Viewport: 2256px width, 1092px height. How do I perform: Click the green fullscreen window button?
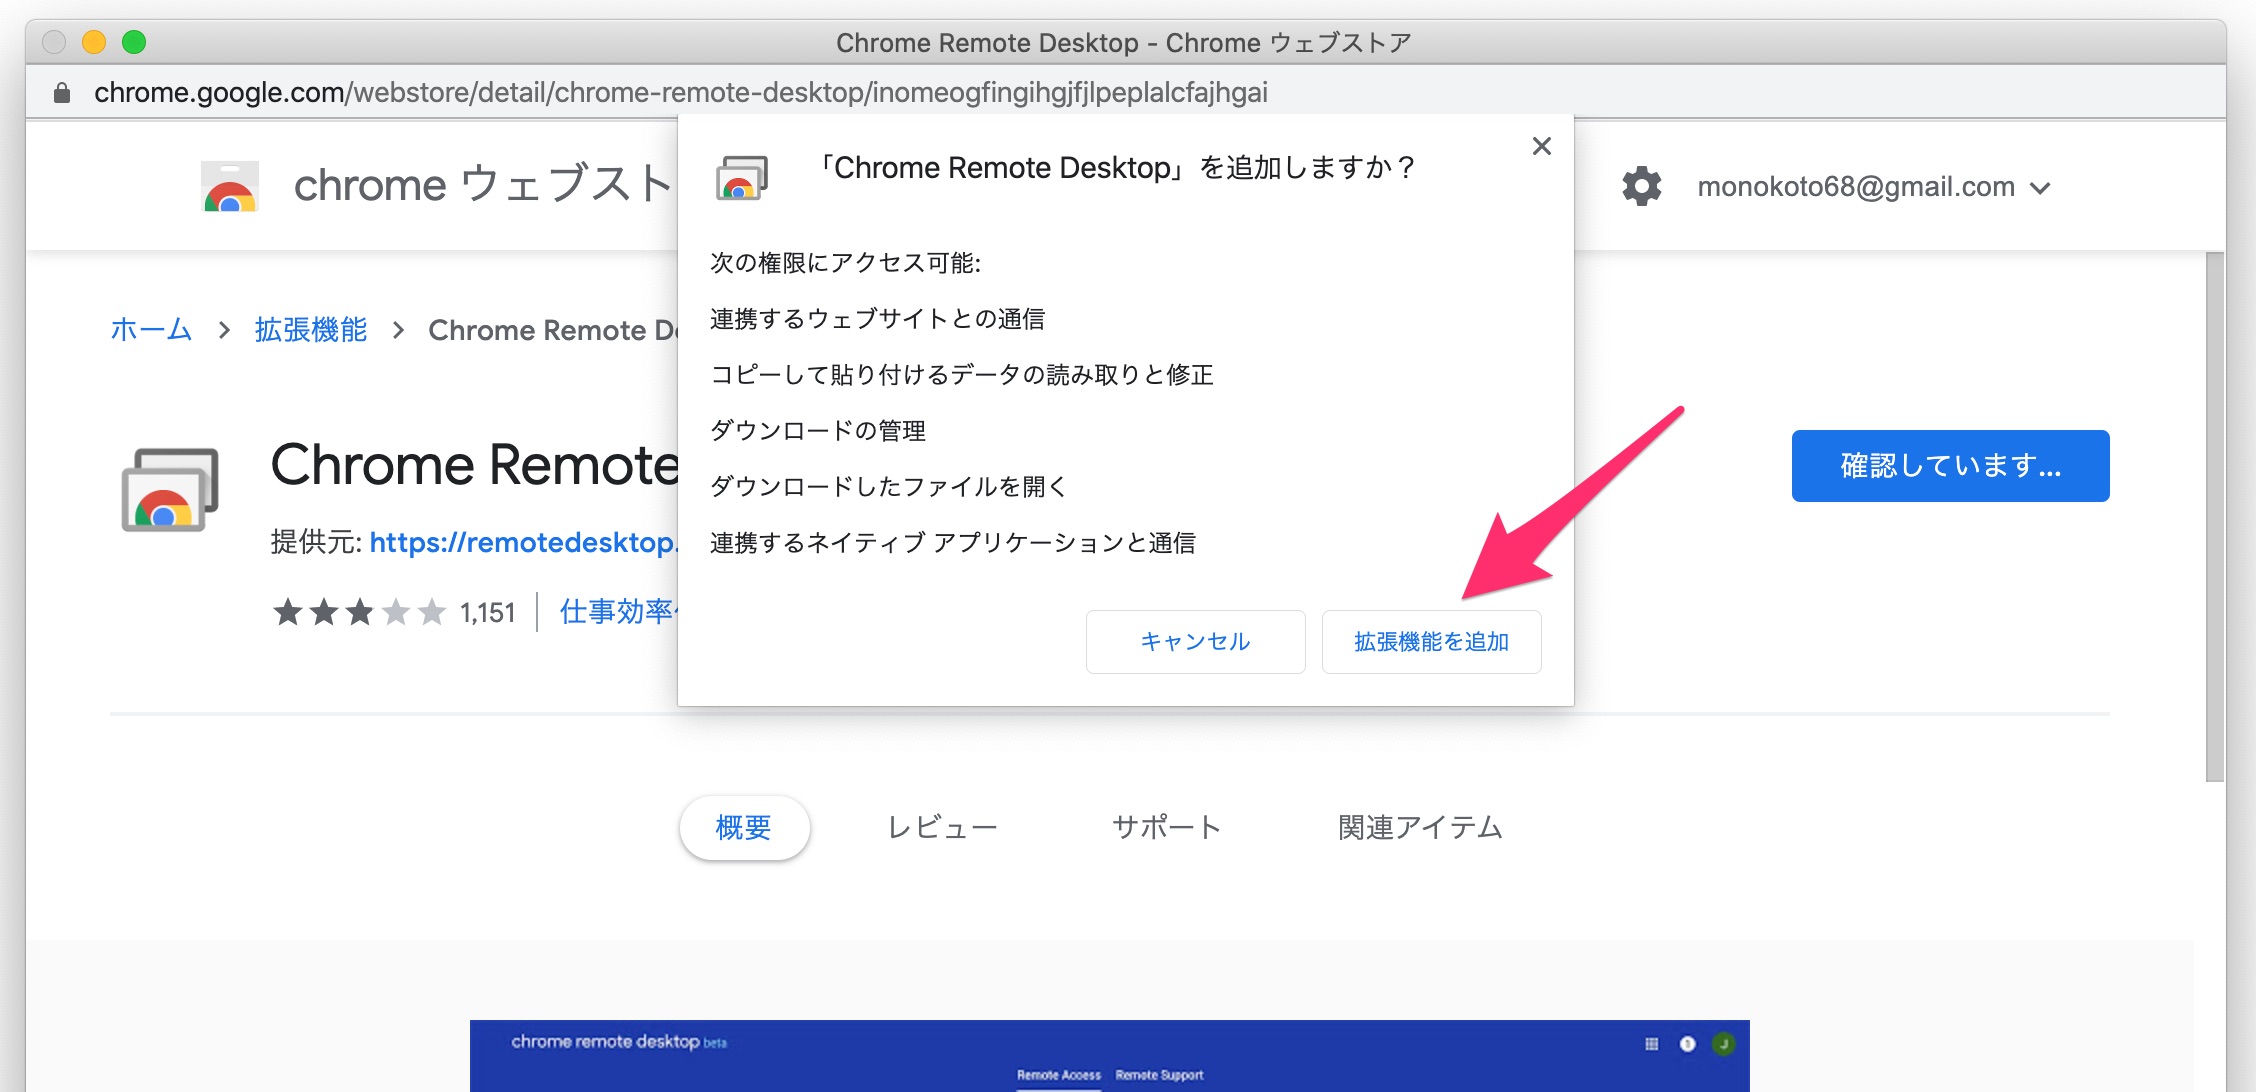134,42
